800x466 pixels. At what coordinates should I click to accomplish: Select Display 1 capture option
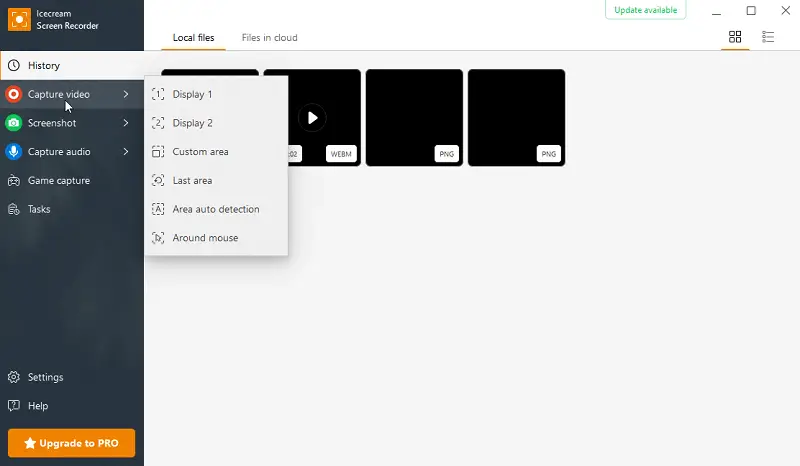pyautogui.click(x=192, y=95)
